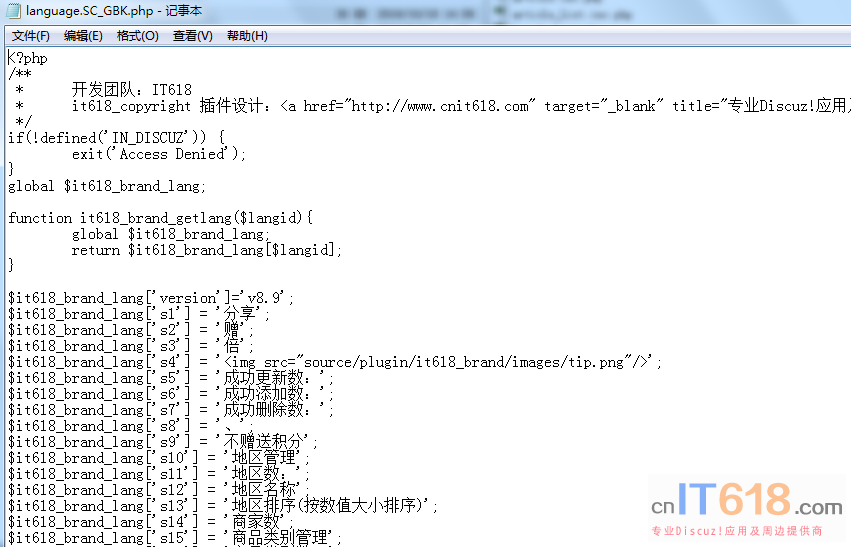Click the 's13' line '地区排序'
The image size is (851, 547).
(223, 506)
